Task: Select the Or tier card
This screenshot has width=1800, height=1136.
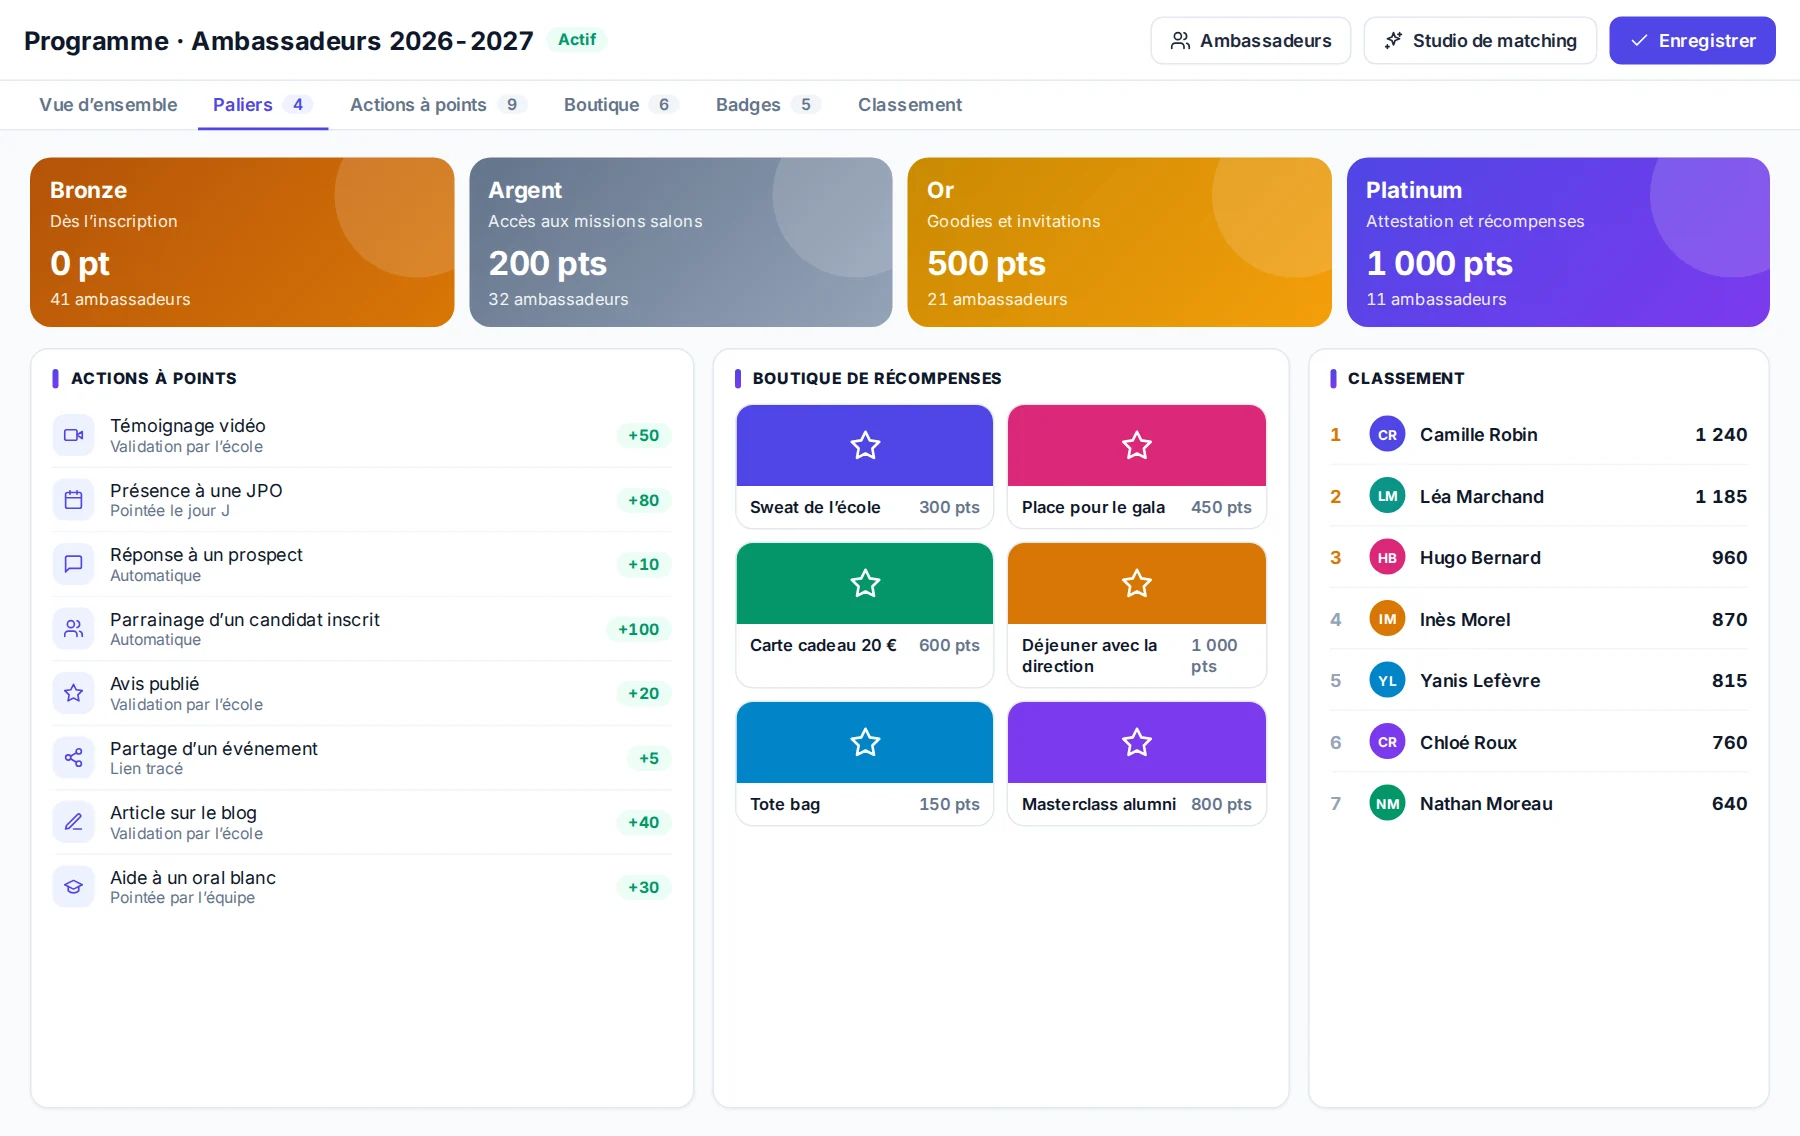Action: pos(1119,242)
